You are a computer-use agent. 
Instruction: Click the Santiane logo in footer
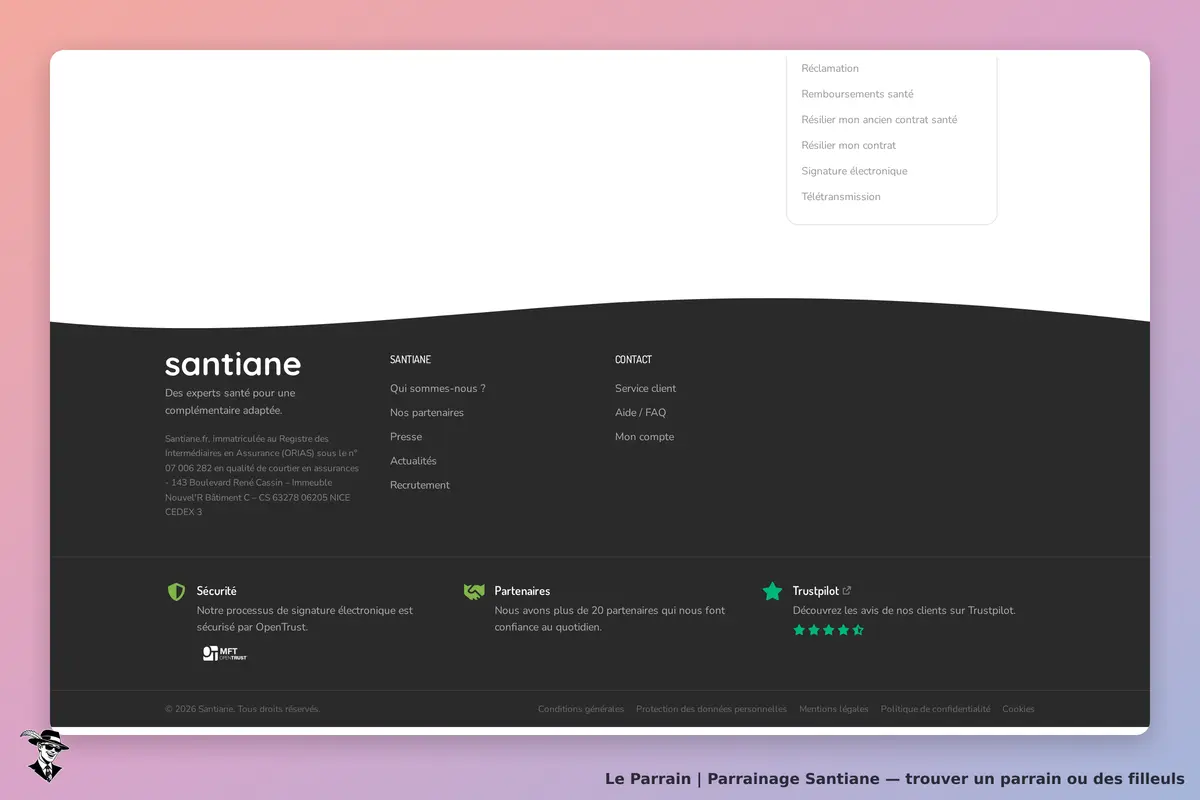(x=233, y=364)
